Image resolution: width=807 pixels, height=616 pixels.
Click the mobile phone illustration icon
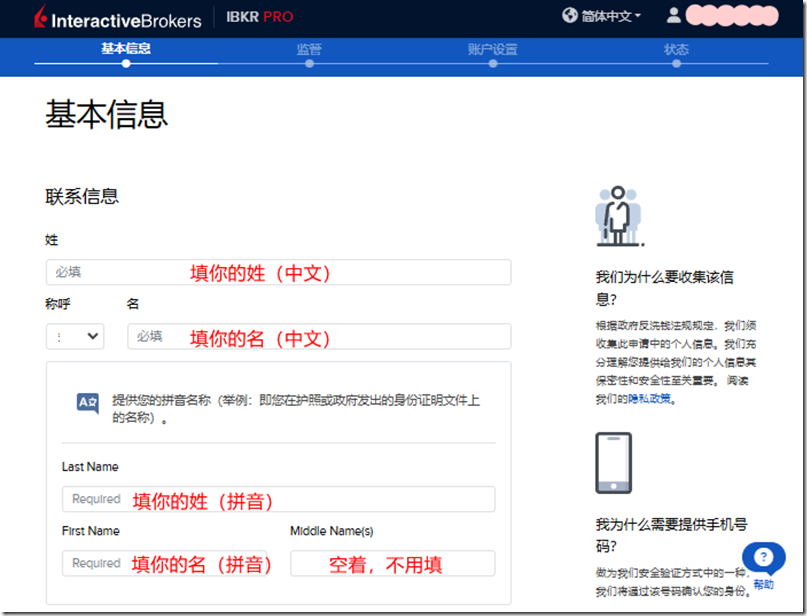(613, 462)
